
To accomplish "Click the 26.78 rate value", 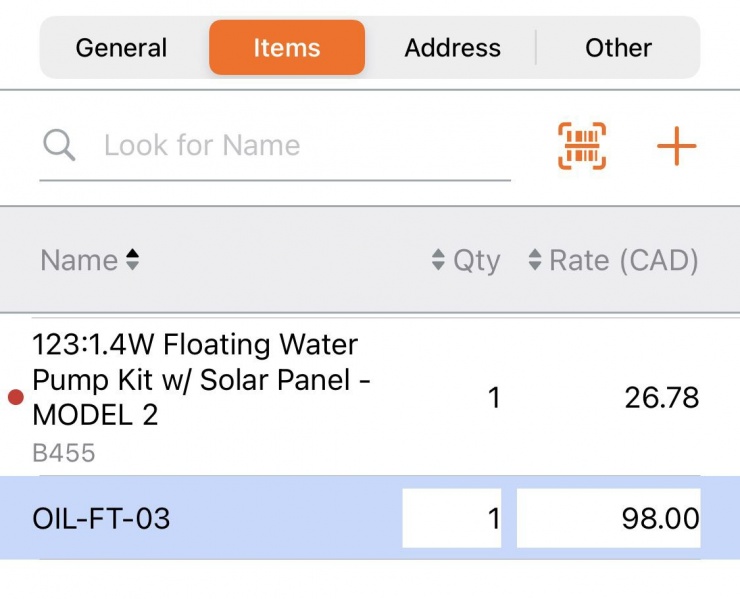I will 661,398.
